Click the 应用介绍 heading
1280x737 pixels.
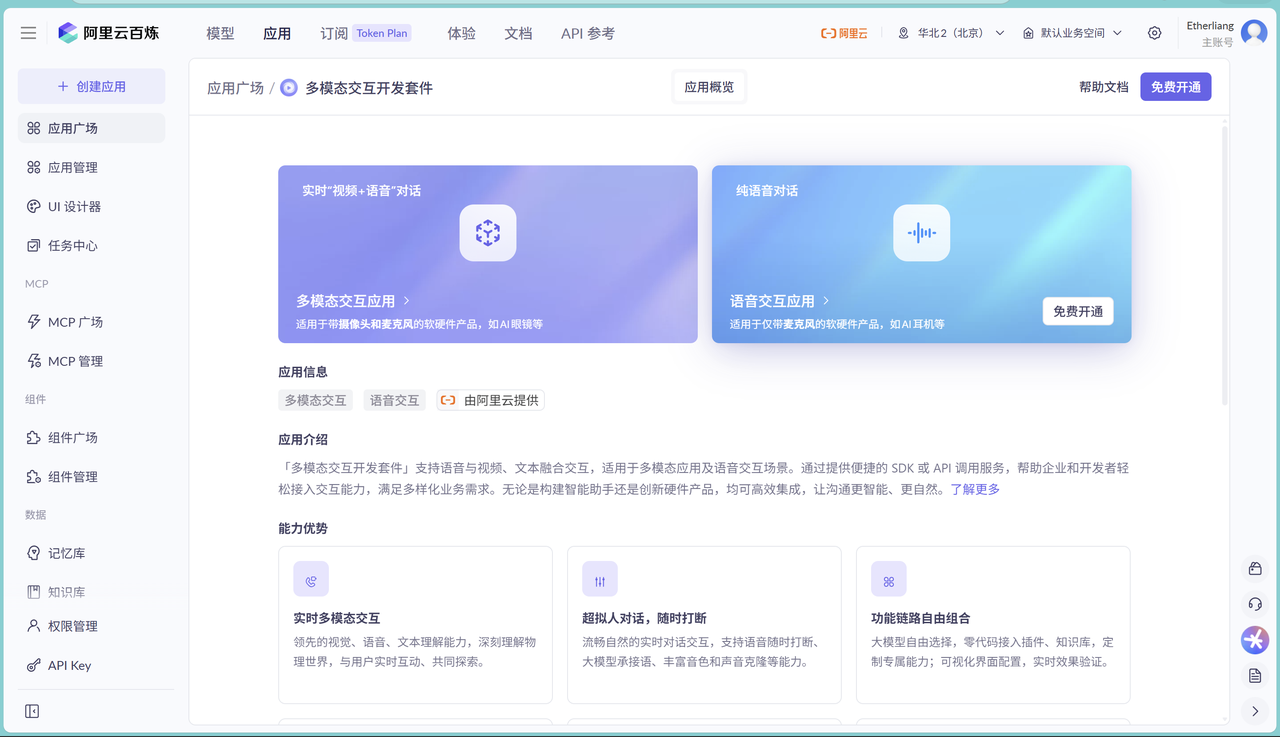point(303,440)
